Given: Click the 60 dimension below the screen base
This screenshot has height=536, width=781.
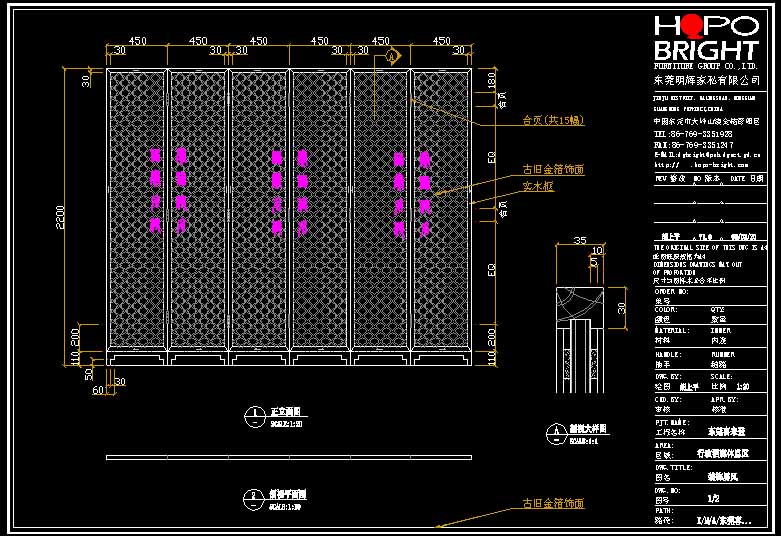Looking at the screenshot, I should 98,390.
